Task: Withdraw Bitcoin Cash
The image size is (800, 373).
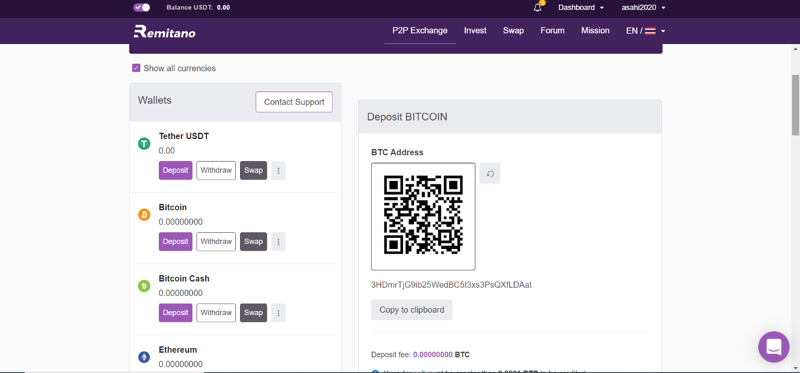Action: (216, 313)
